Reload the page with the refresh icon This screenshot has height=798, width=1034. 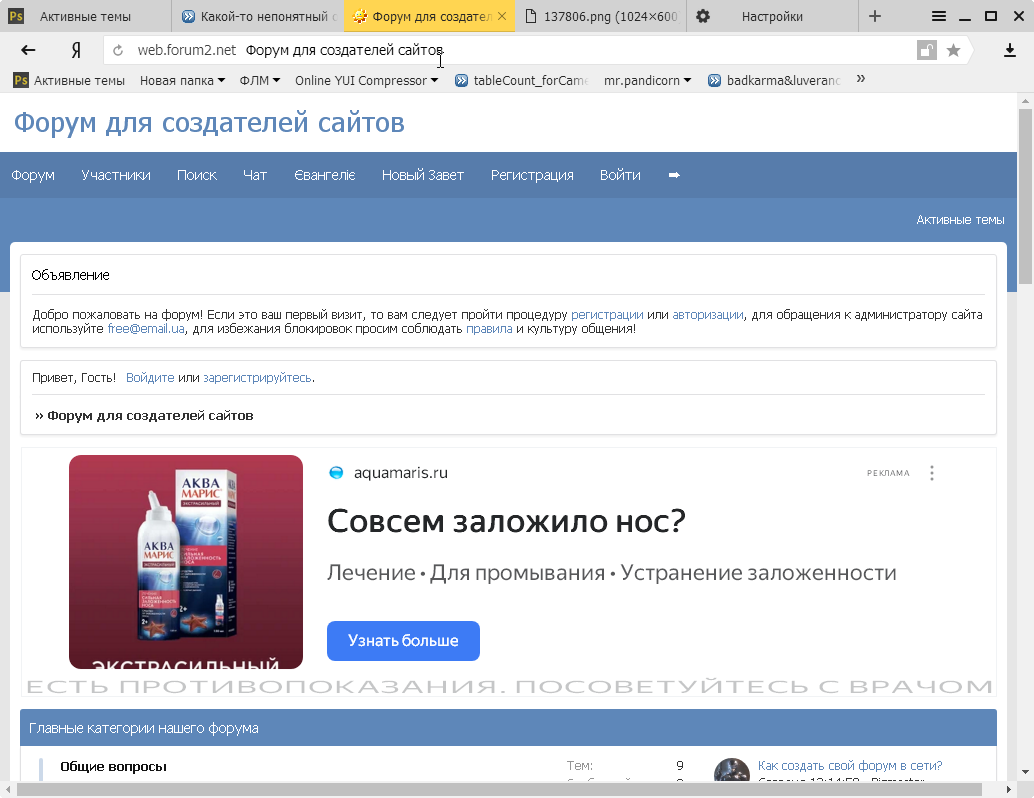[118, 51]
